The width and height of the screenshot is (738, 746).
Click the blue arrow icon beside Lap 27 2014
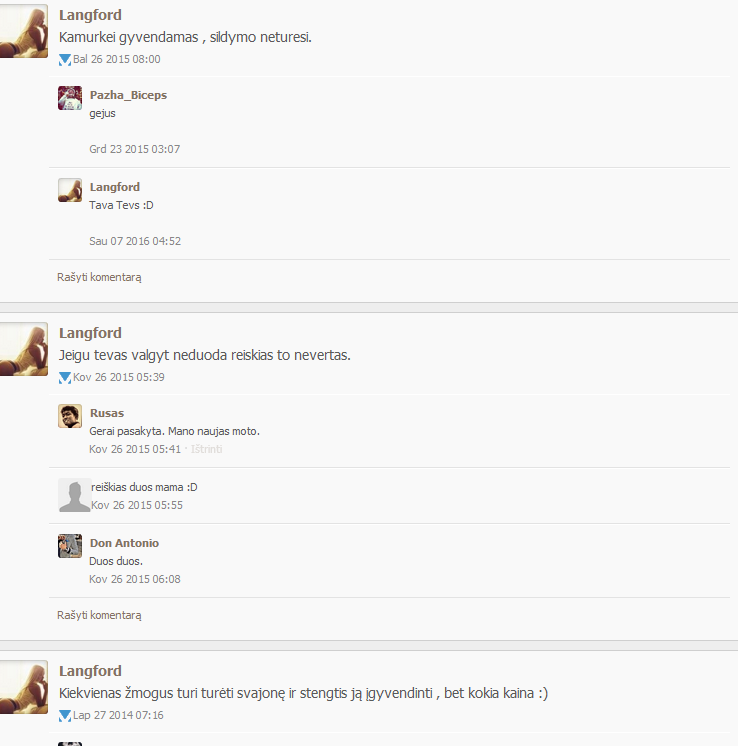65,716
